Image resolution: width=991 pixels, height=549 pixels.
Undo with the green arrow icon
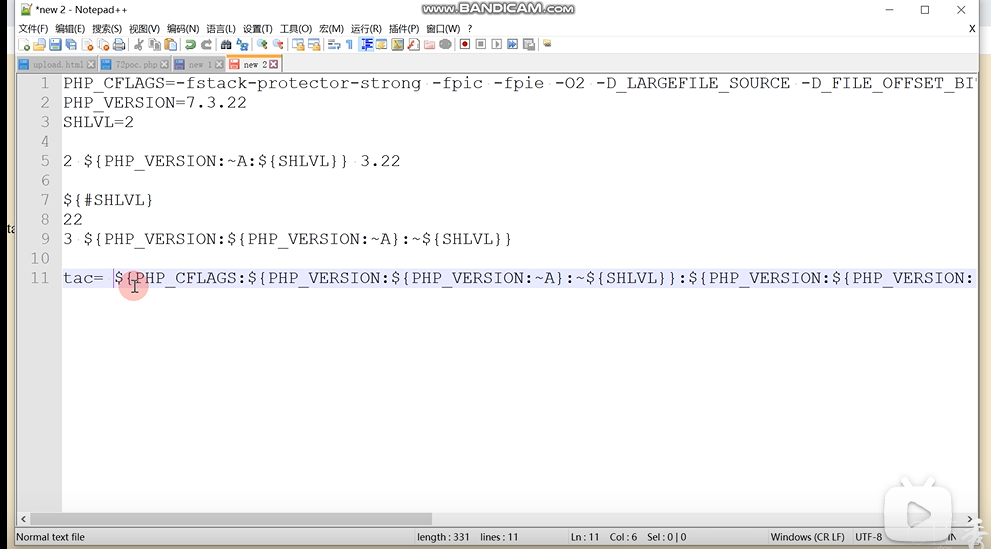tap(190, 44)
